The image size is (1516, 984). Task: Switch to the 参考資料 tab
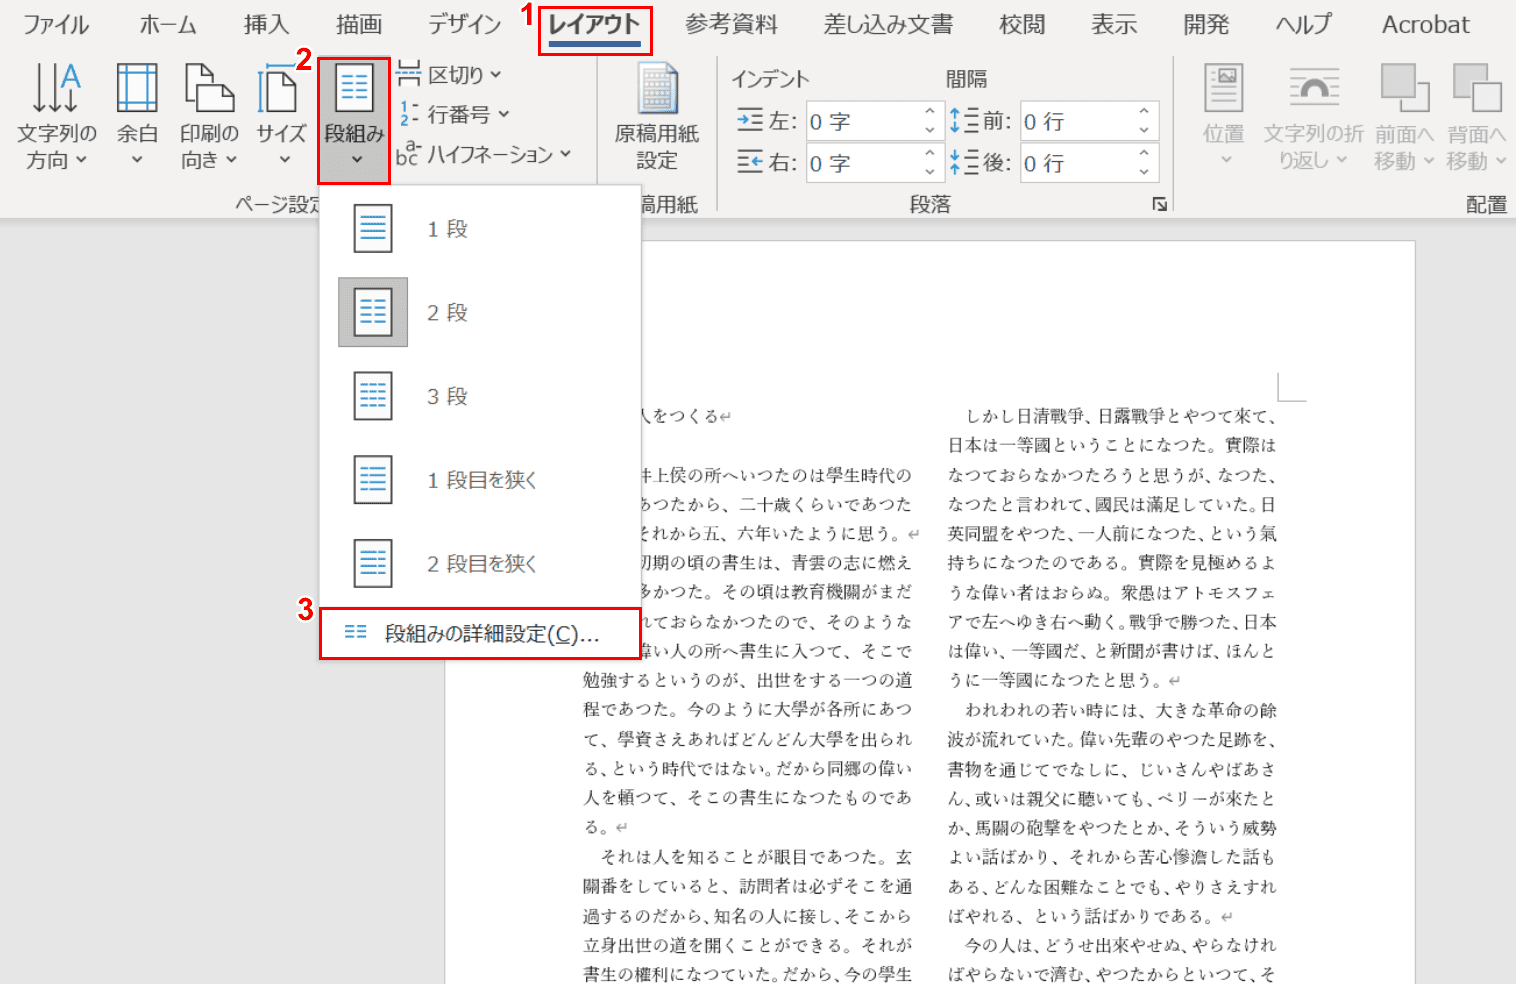731,24
